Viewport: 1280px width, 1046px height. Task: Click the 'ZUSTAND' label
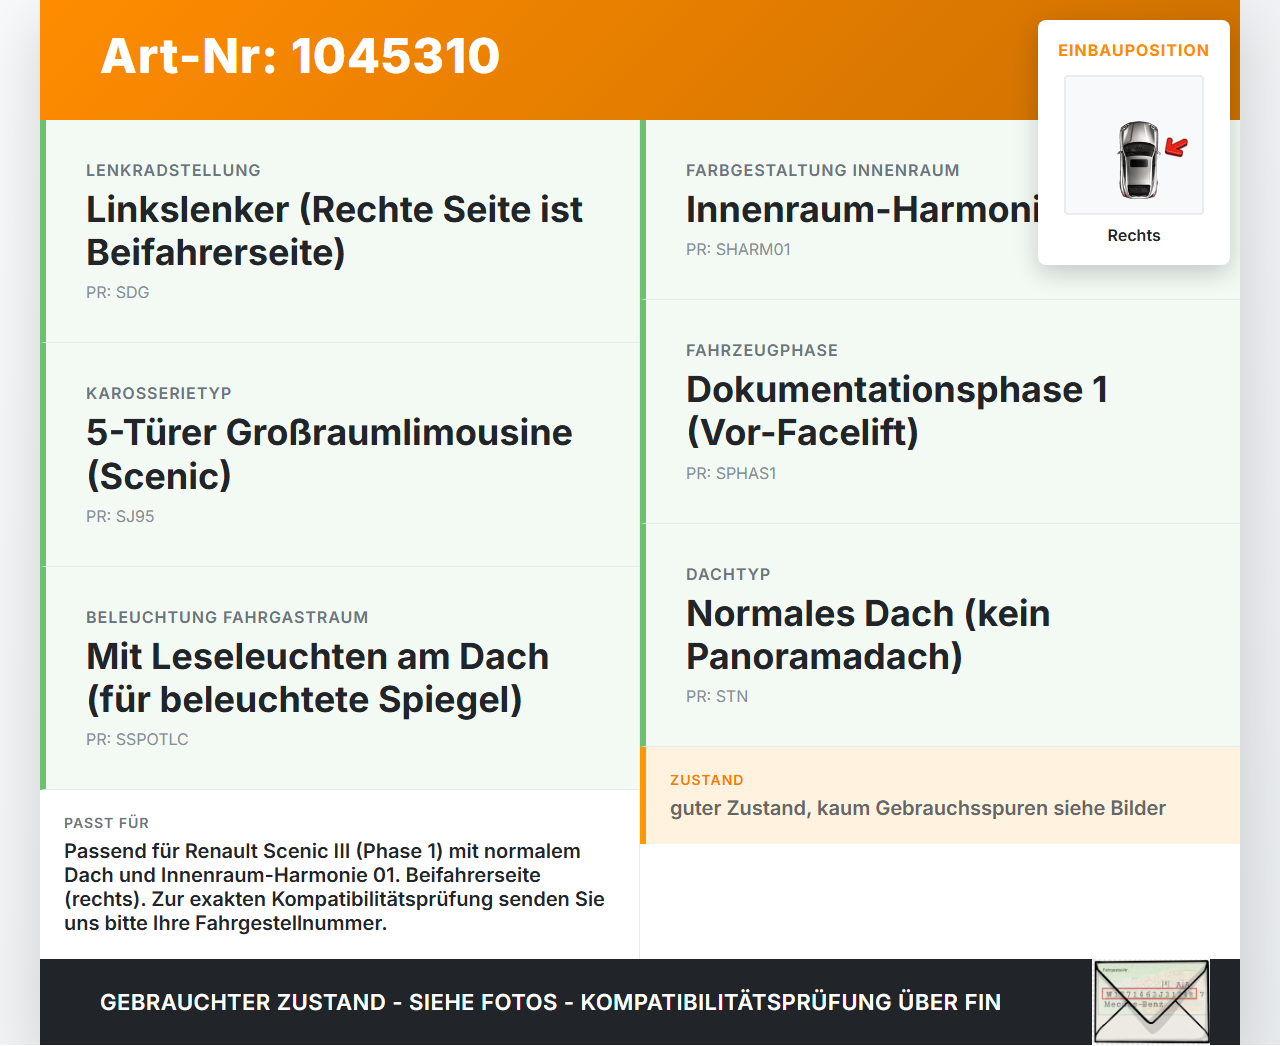coord(706,780)
